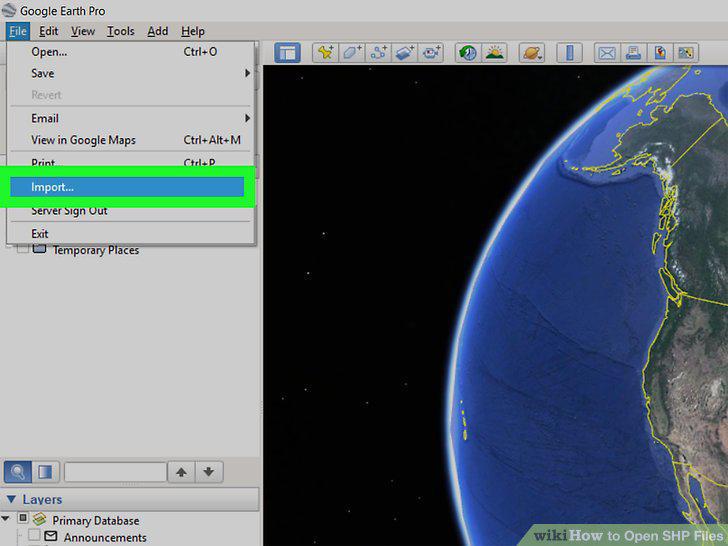Click the Announcements envelope icon
Screen dimensions: 728x546
(x=51, y=537)
